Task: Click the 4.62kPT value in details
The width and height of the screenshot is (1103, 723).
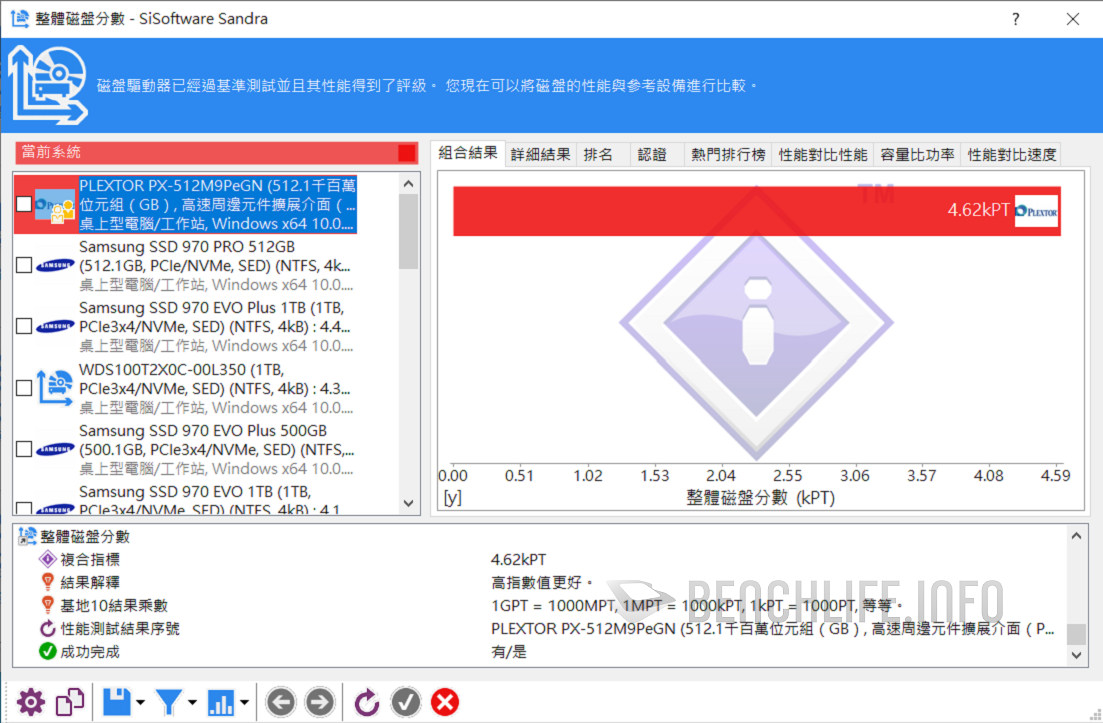Action: pos(518,560)
